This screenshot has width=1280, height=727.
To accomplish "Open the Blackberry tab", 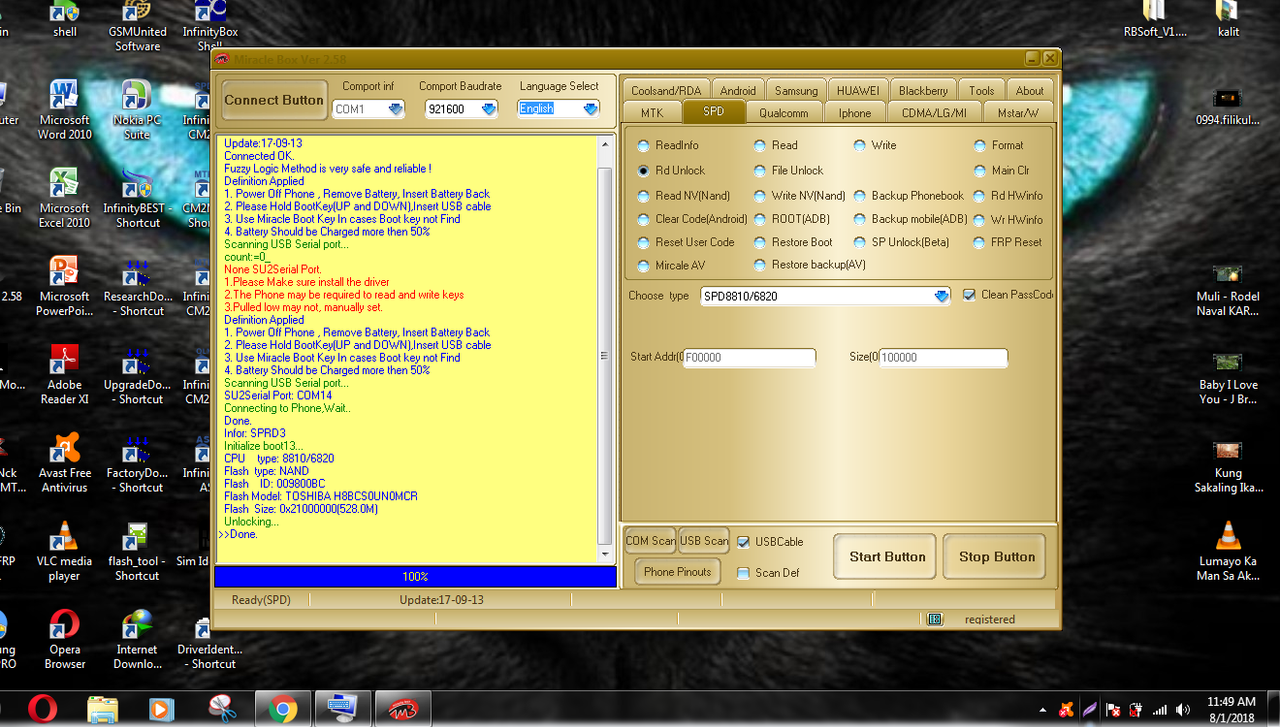I will pyautogui.click(x=922, y=90).
